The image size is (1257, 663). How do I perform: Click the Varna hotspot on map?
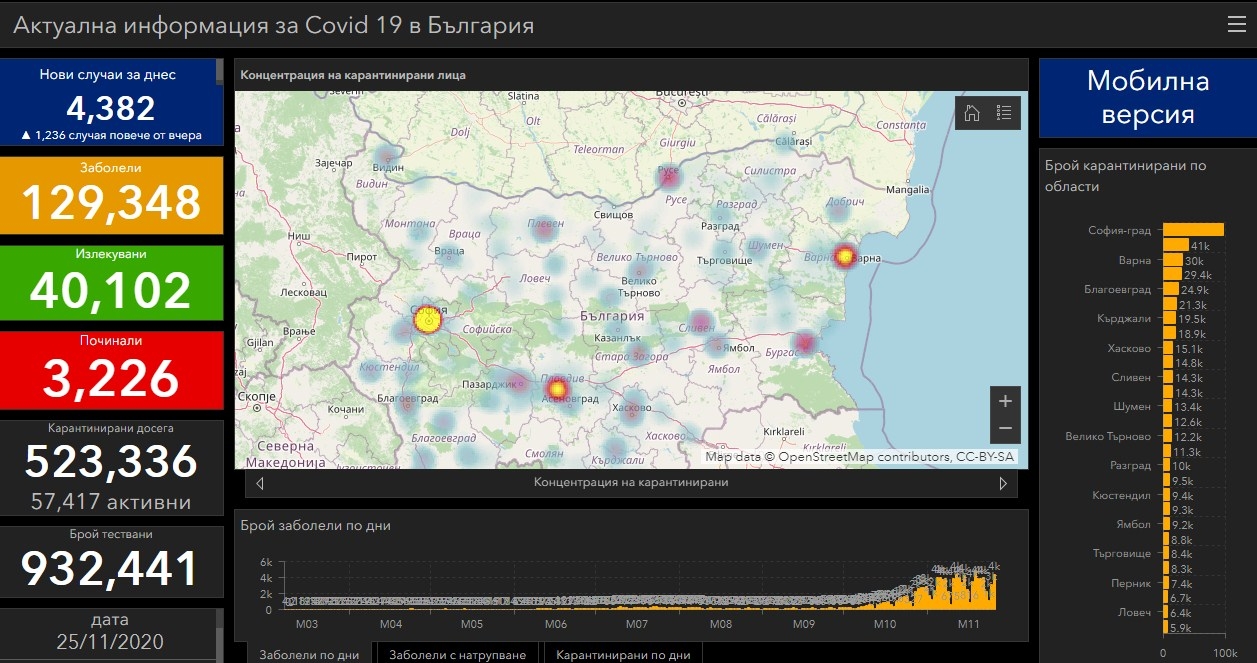(x=846, y=256)
